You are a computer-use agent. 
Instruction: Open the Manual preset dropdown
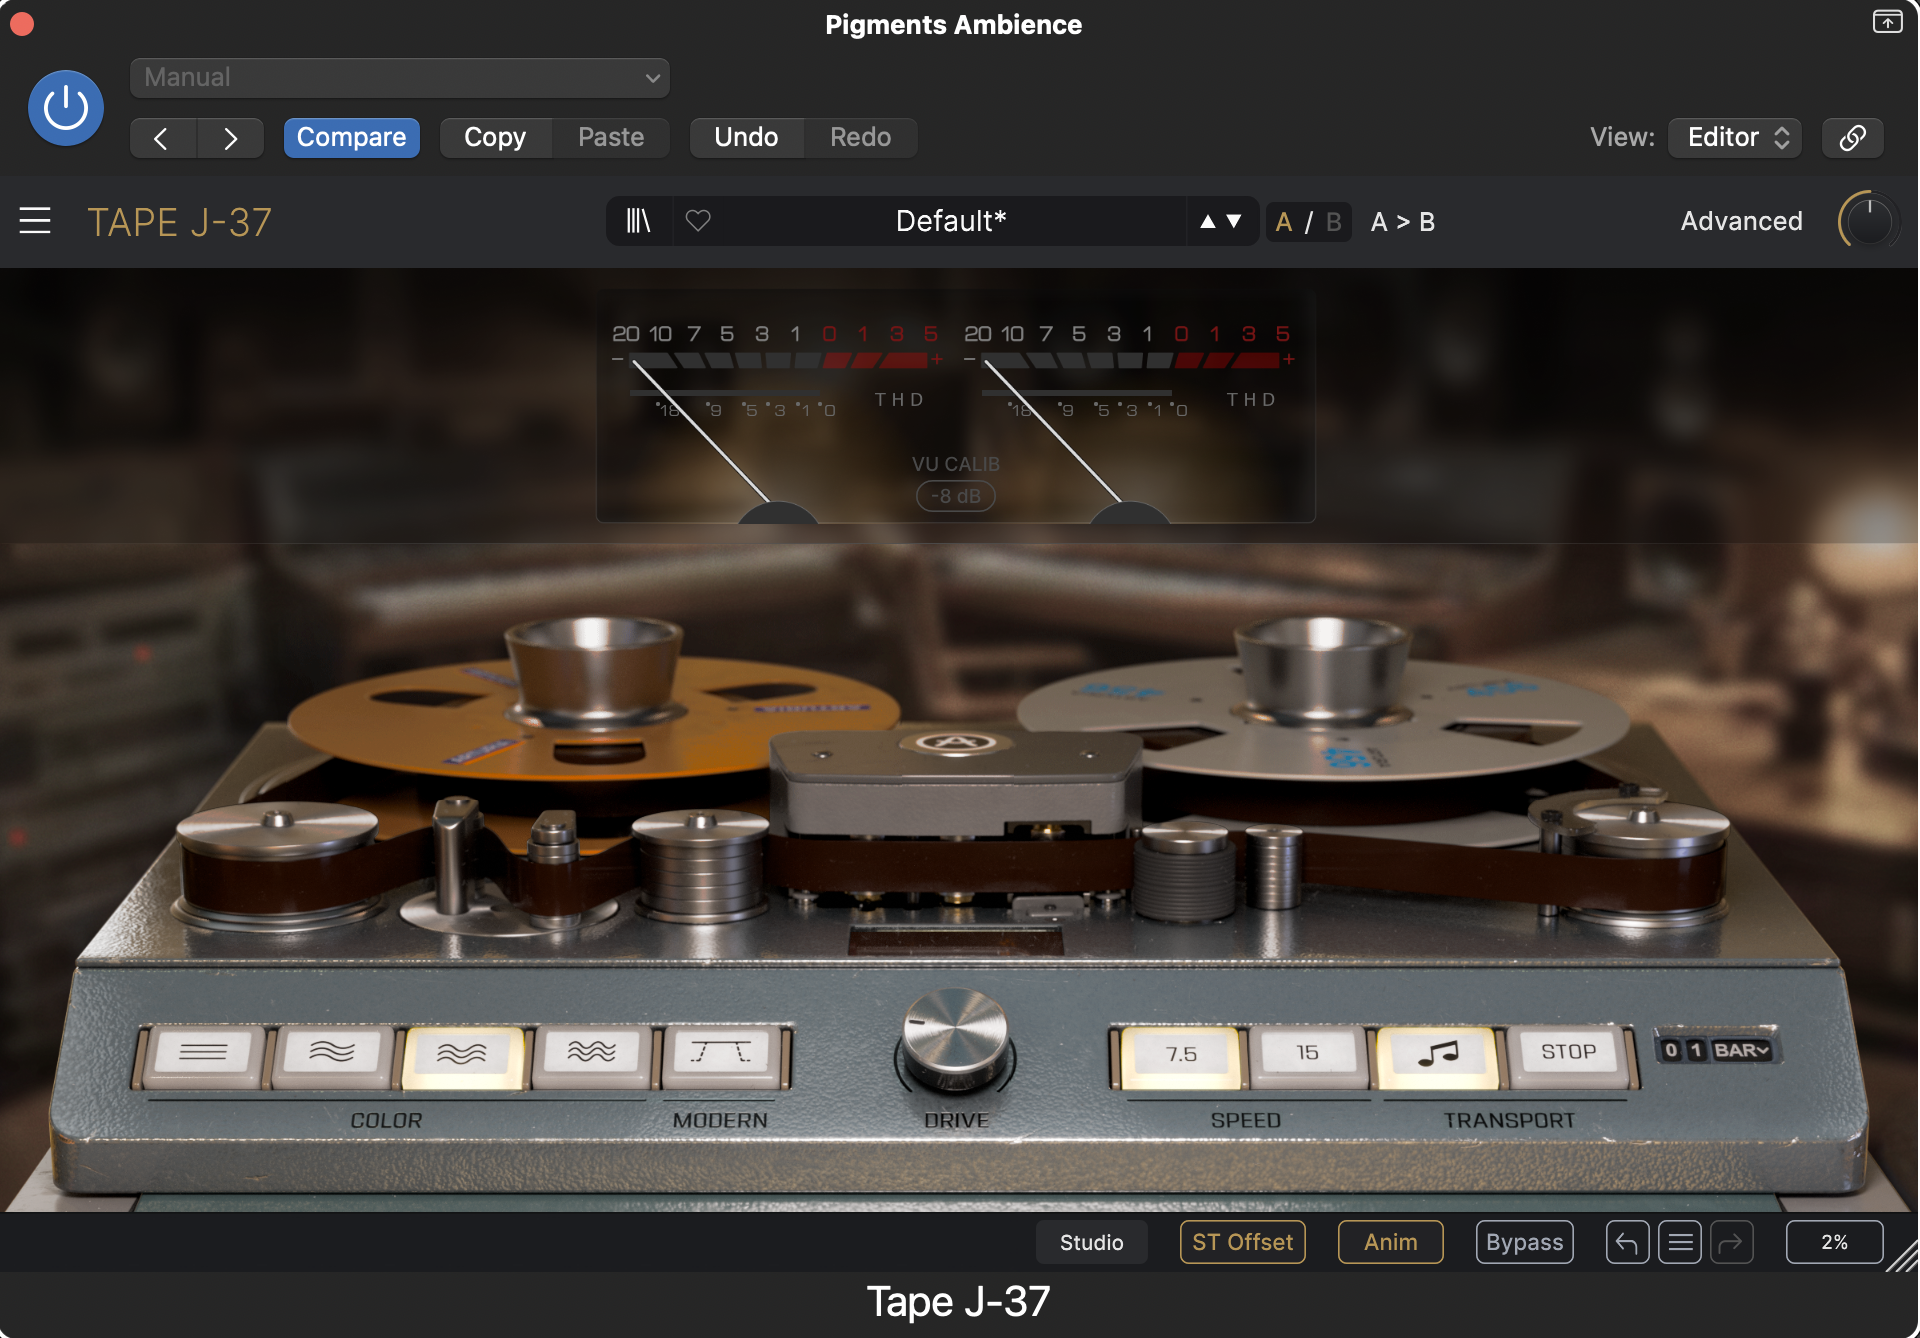(400, 78)
